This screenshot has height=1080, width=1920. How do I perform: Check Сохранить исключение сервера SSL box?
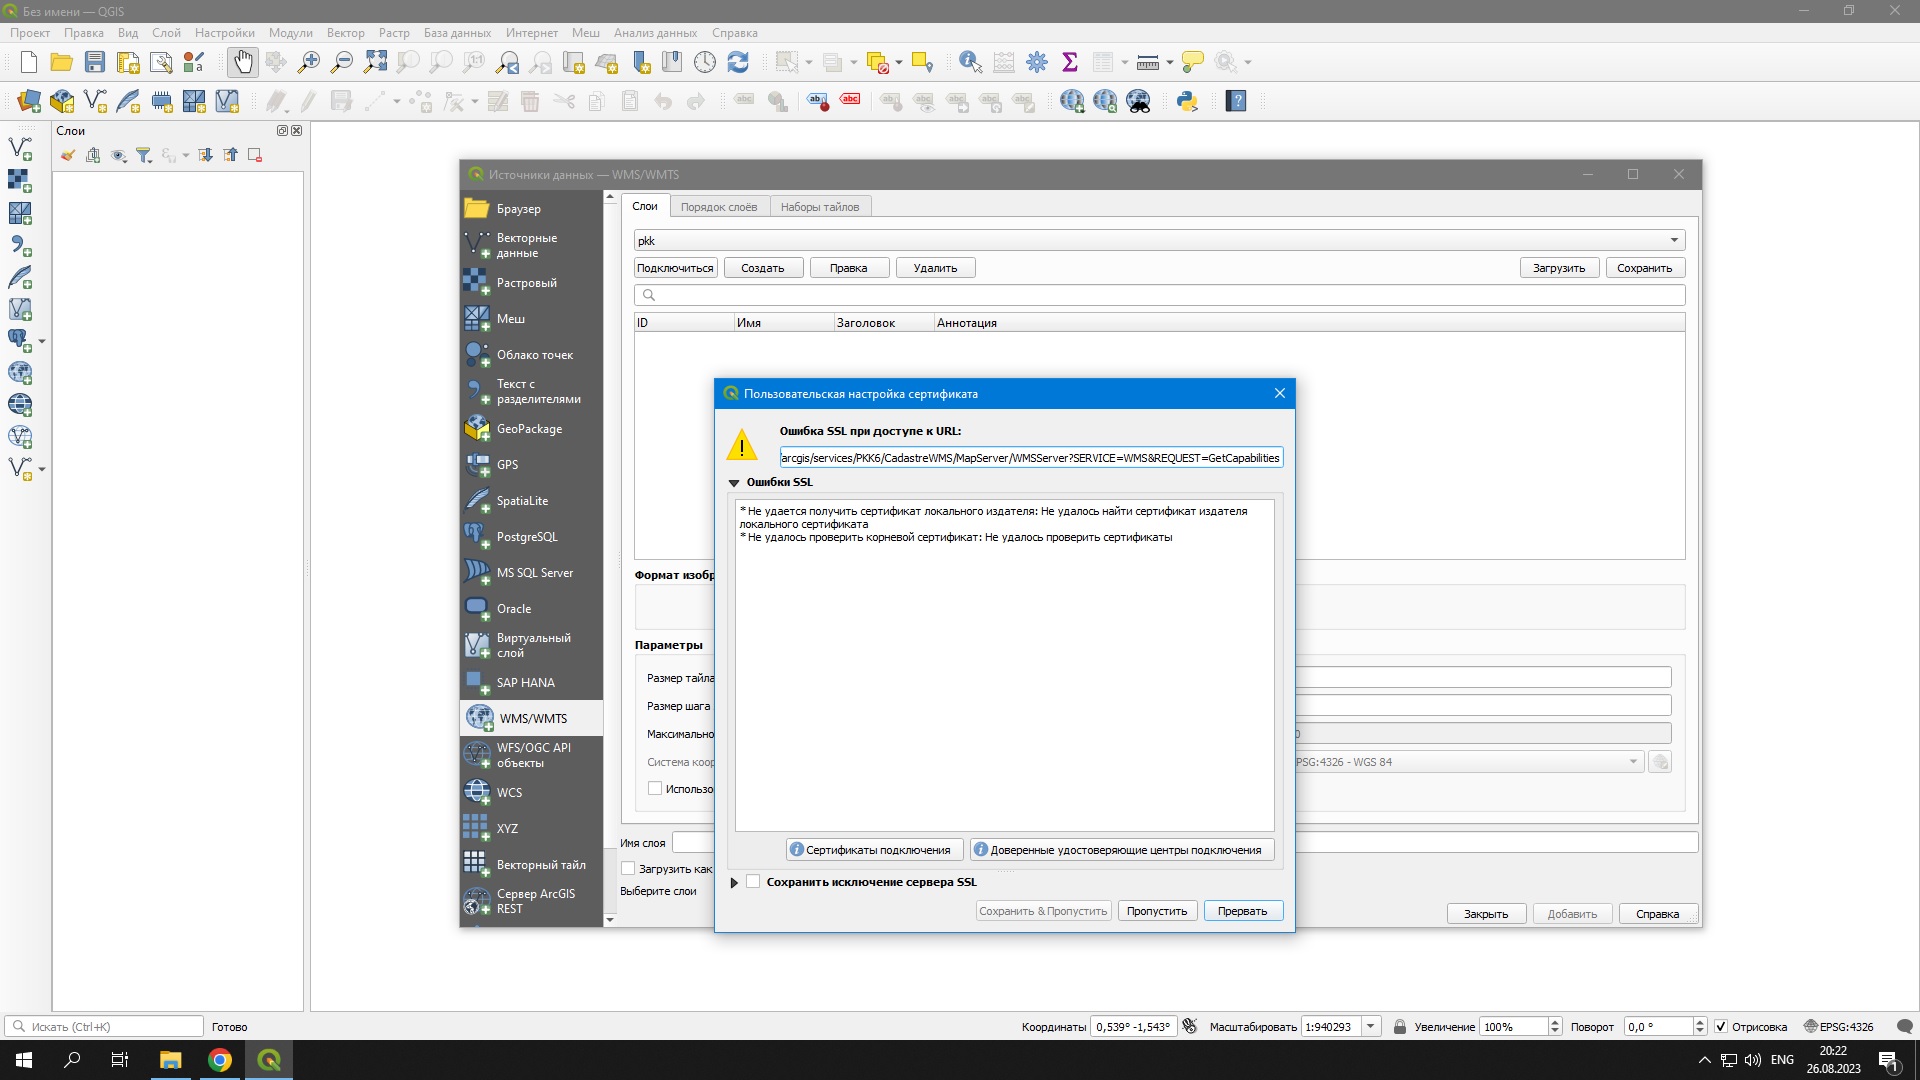tap(753, 881)
